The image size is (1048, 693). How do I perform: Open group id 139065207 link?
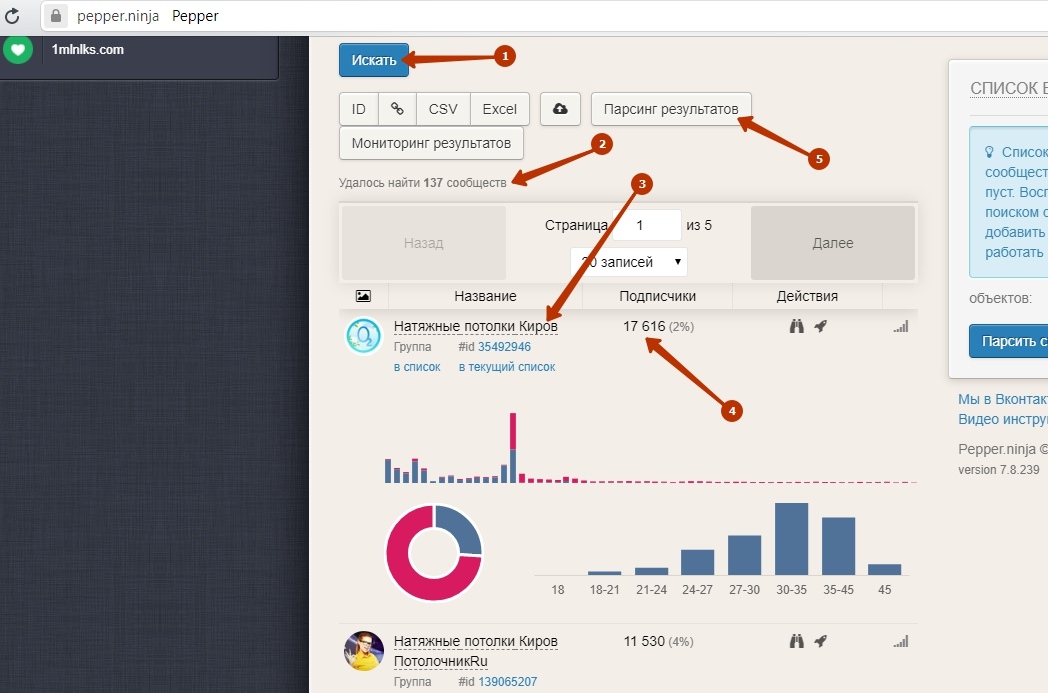pos(507,682)
